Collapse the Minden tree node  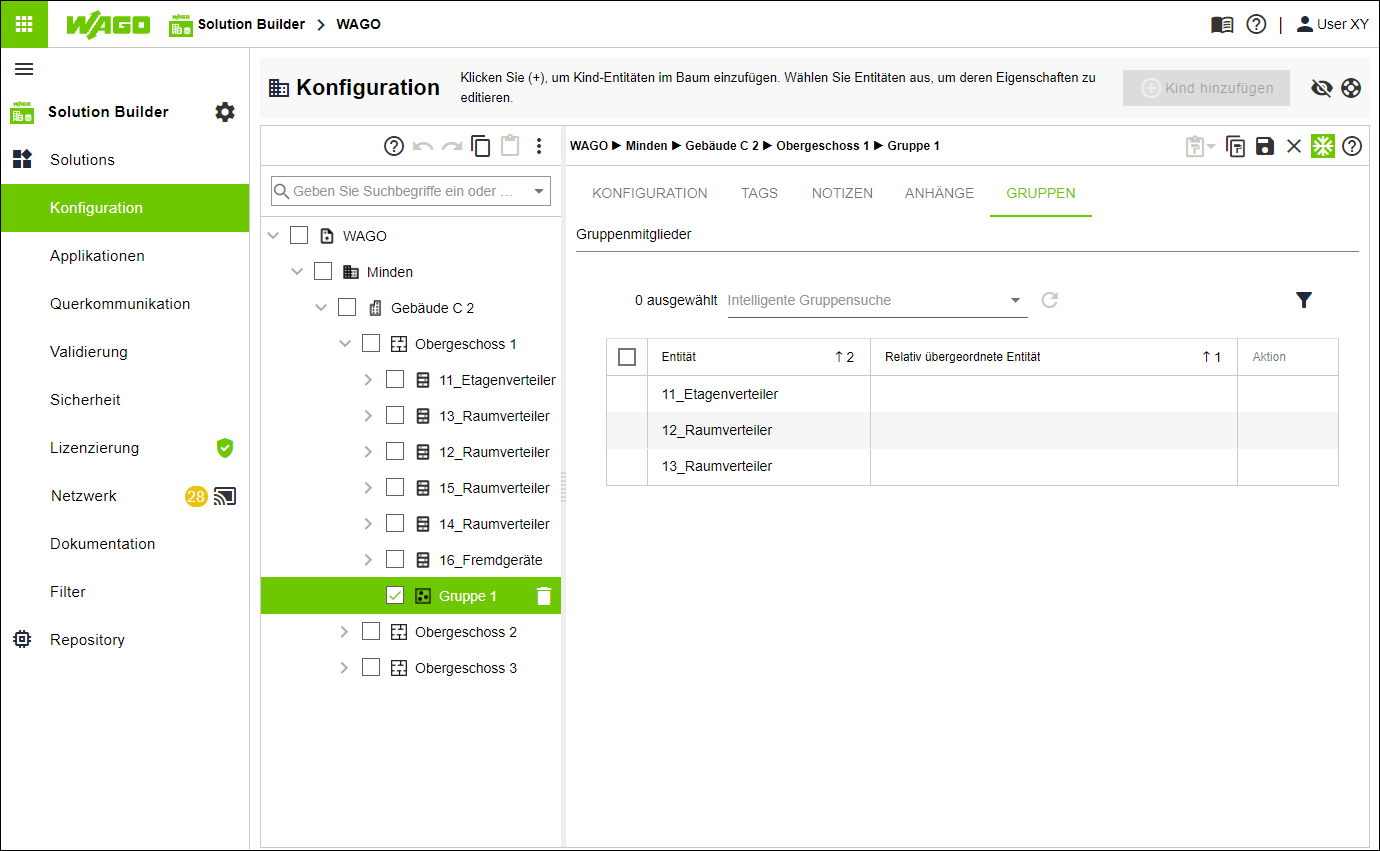pos(297,272)
